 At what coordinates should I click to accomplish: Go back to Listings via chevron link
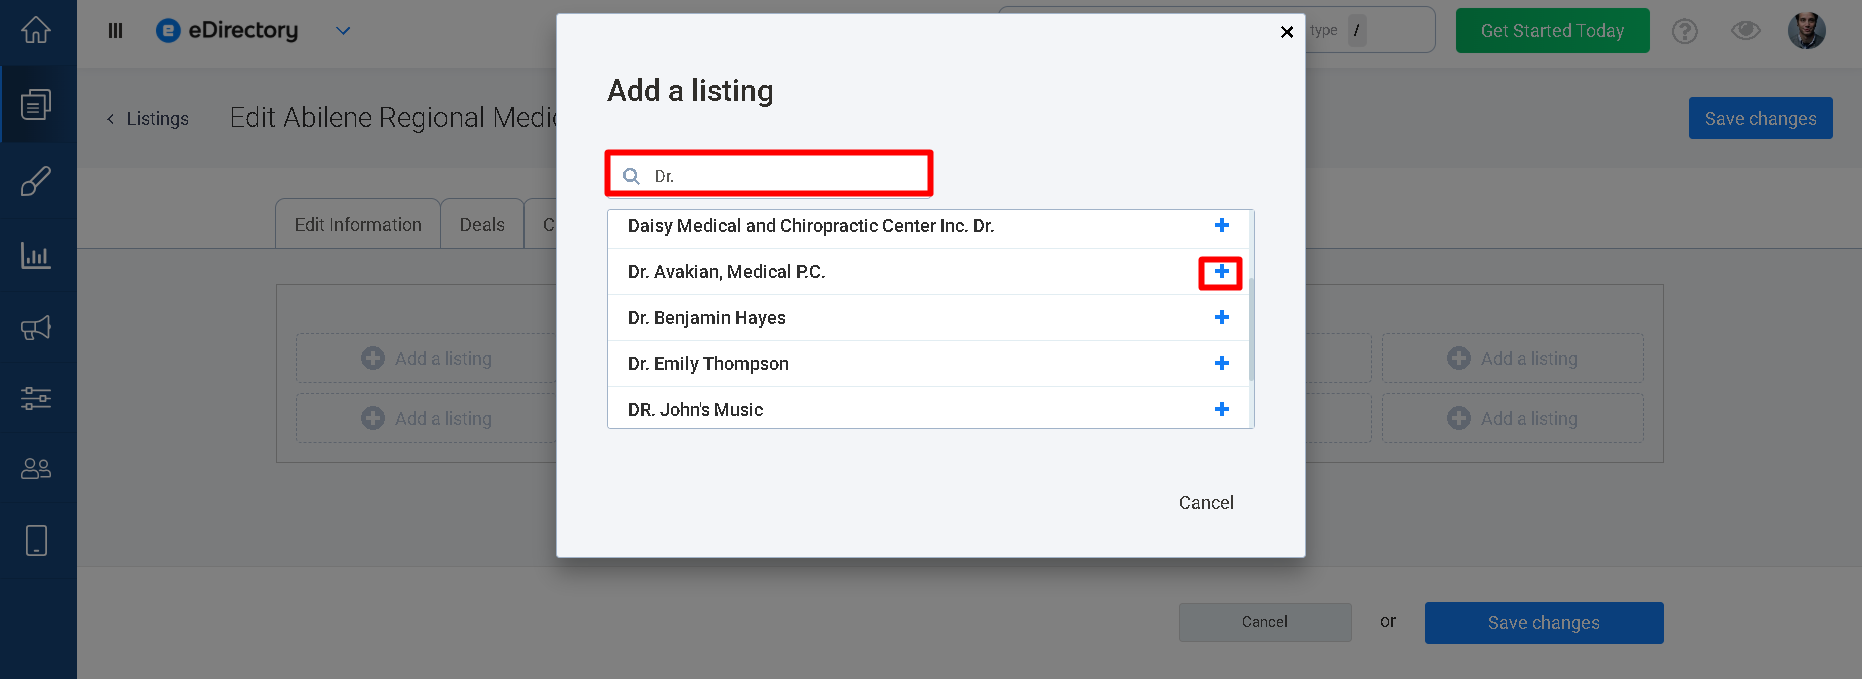coord(148,119)
